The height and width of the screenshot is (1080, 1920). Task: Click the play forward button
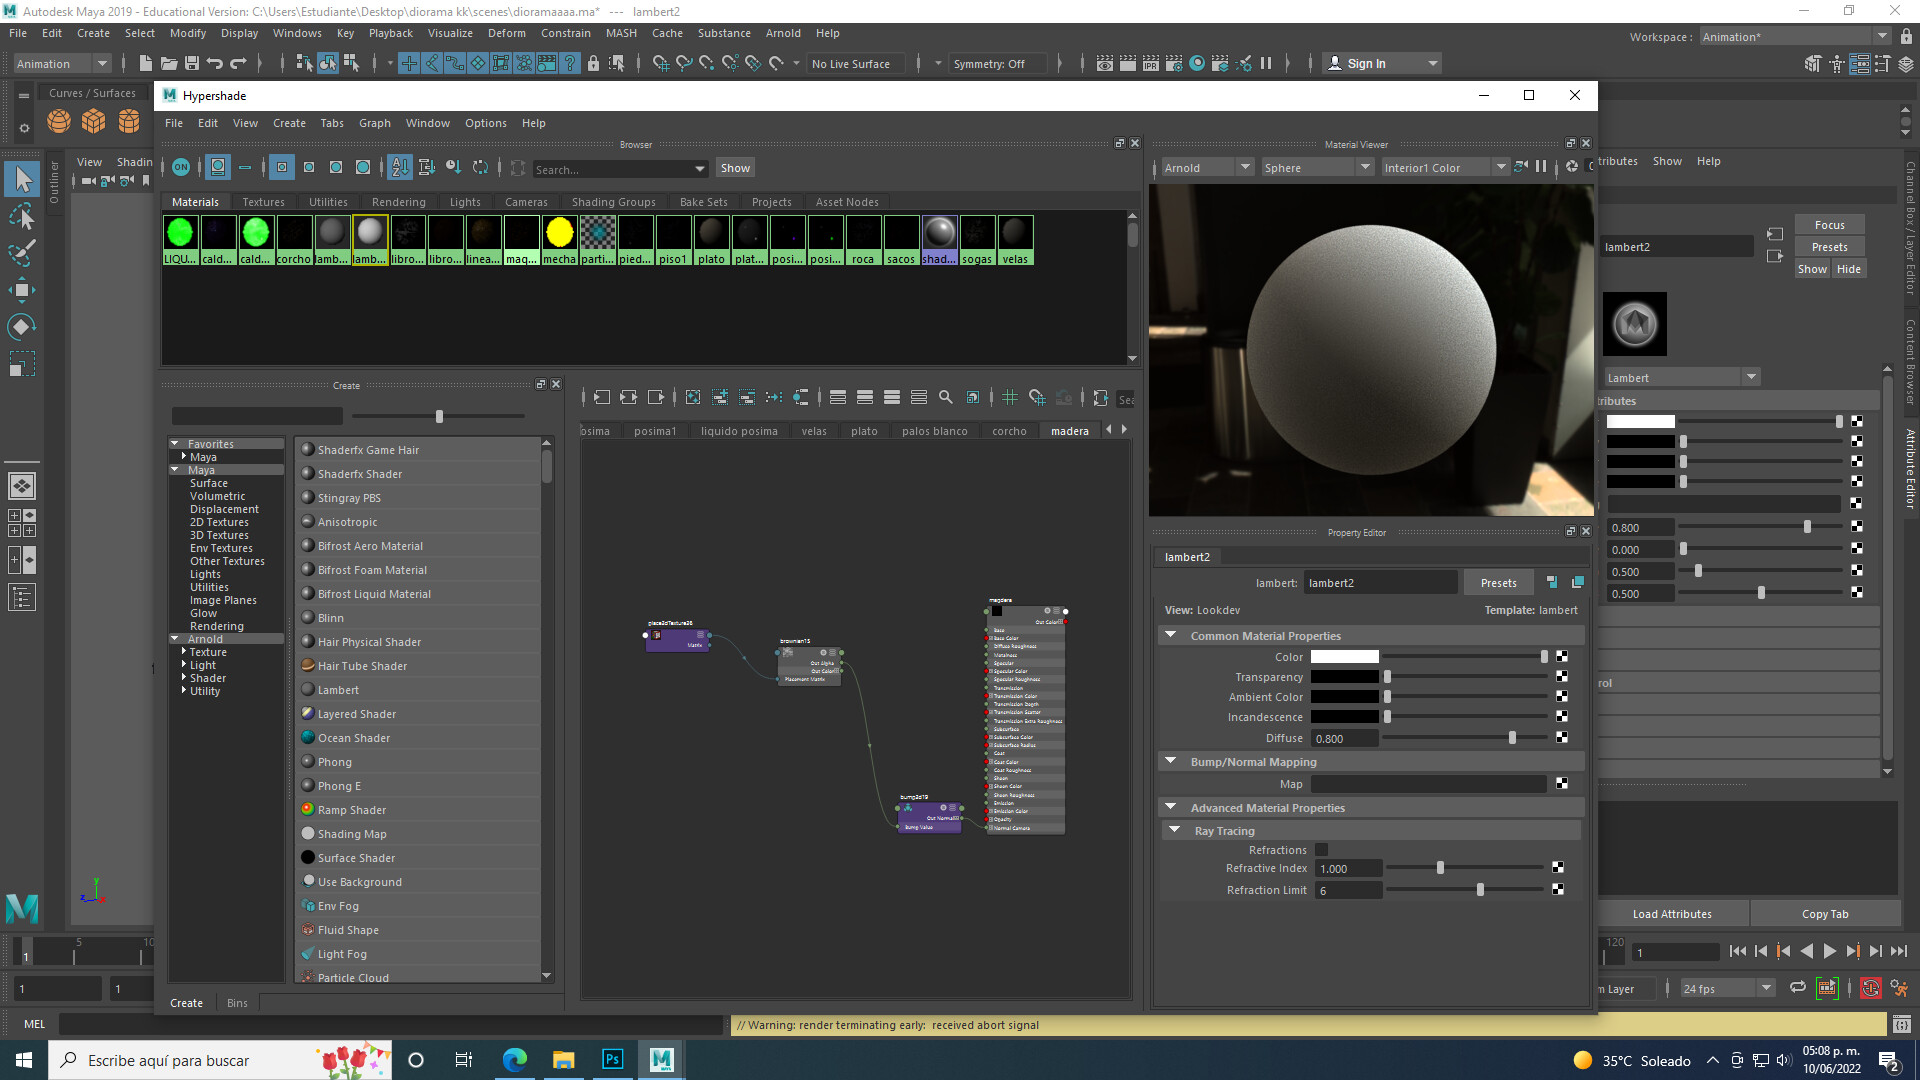coord(1829,951)
